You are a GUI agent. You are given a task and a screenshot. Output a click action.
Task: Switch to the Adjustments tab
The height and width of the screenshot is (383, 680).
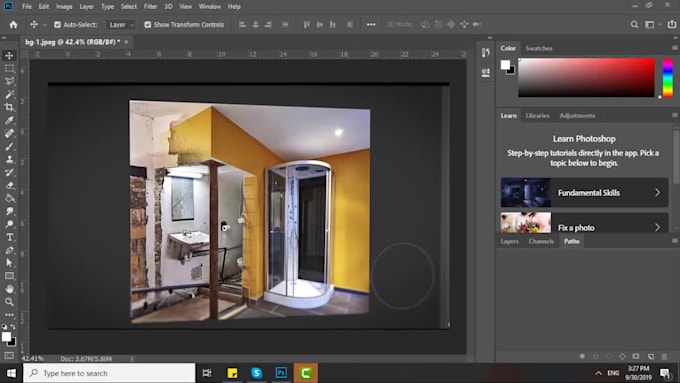tap(577, 115)
